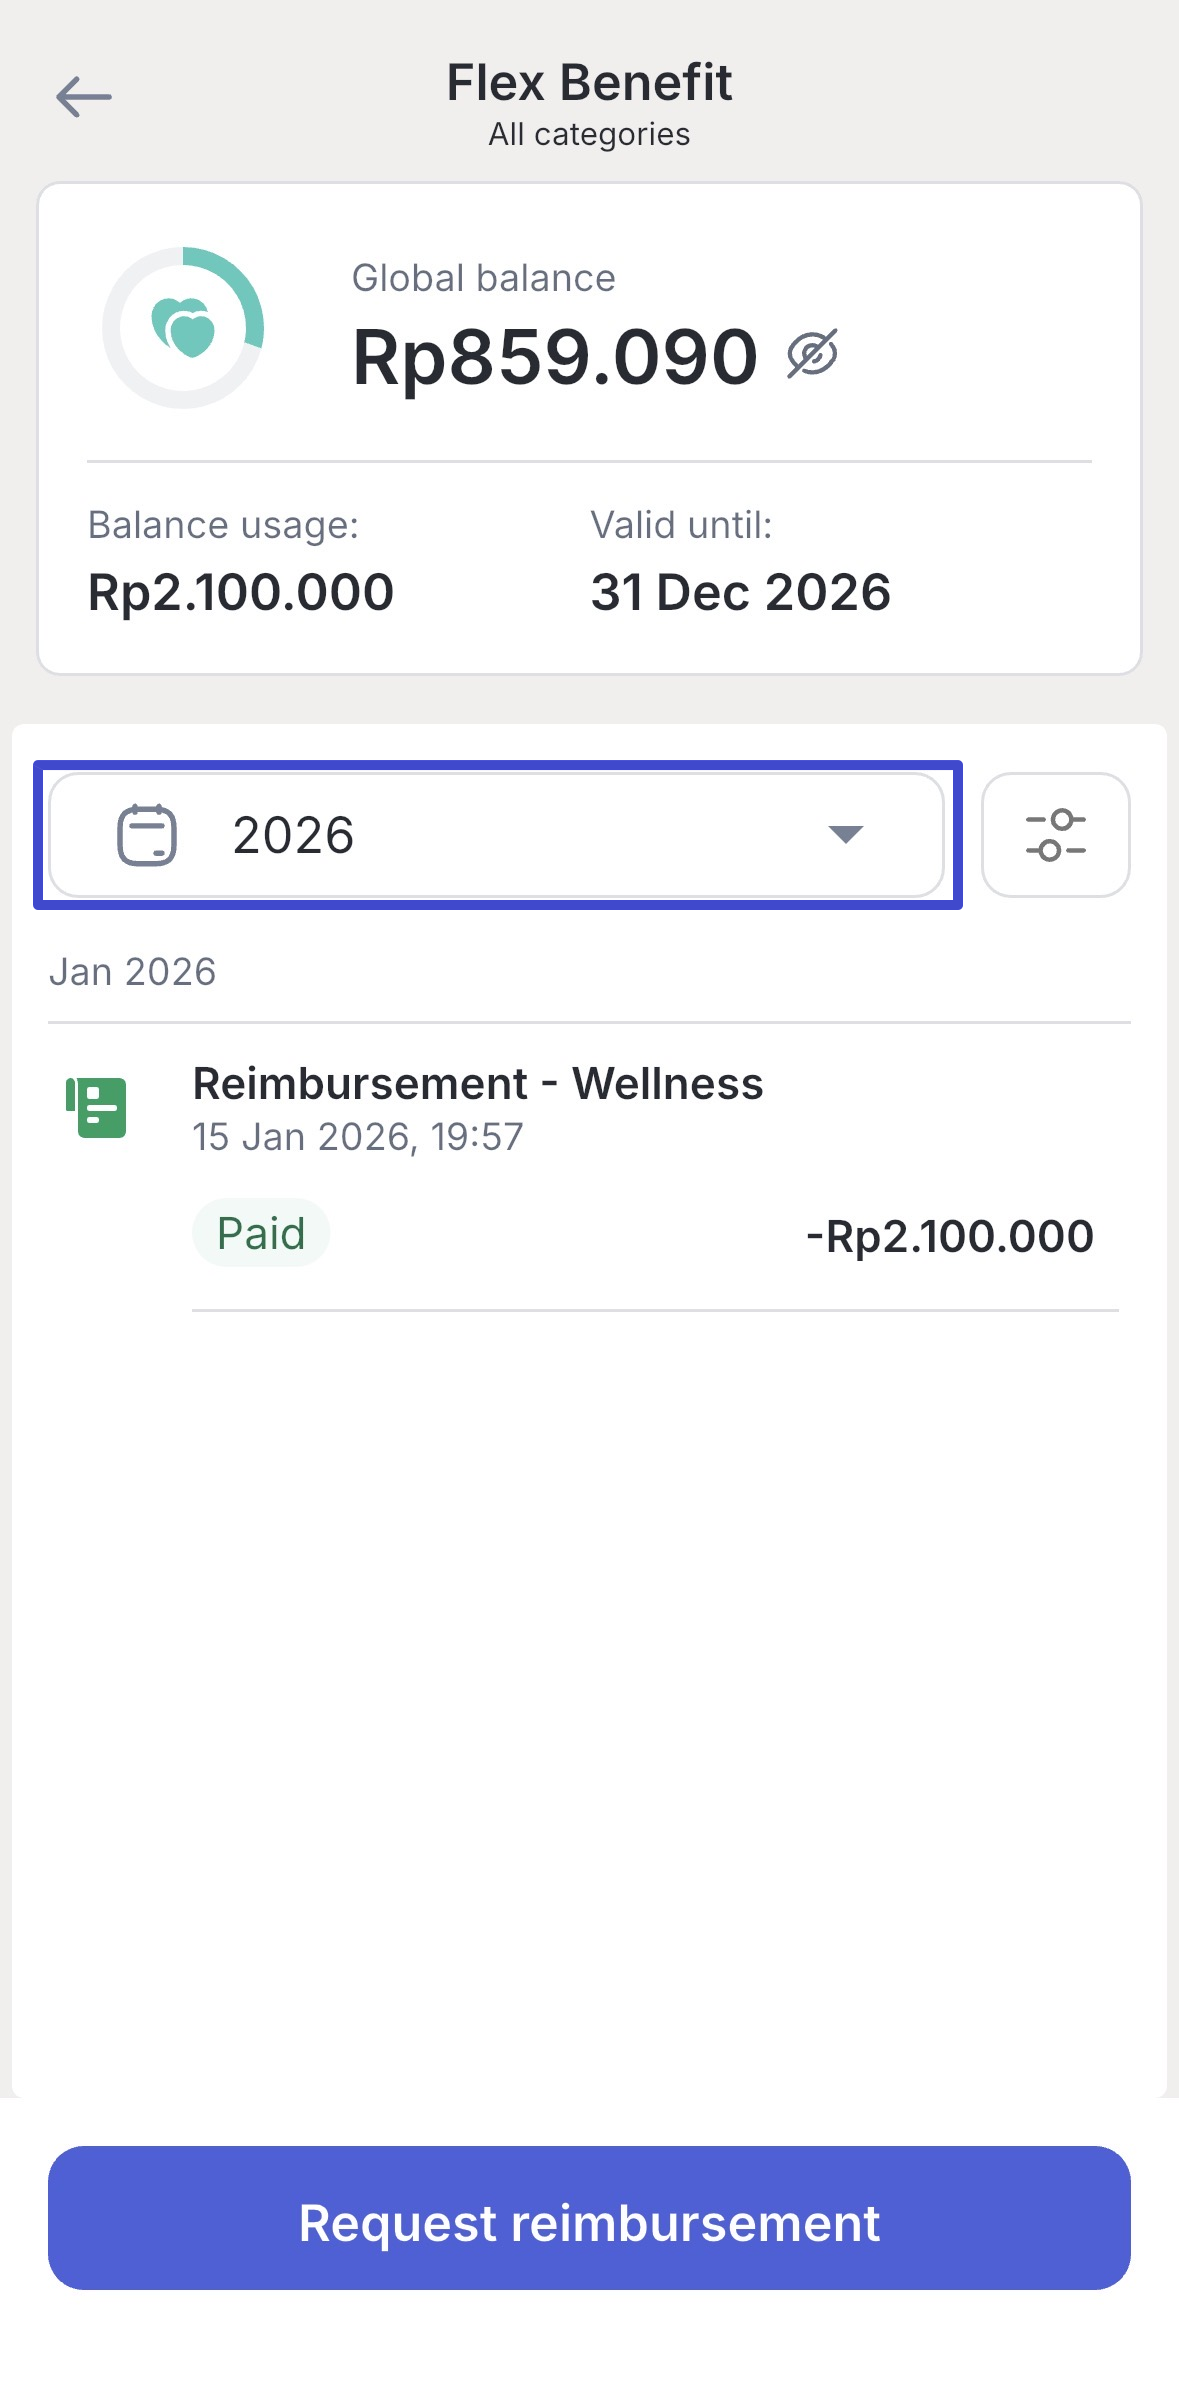This screenshot has width=1179, height=2392.
Task: Tap the green reimbursement receipt icon
Action: tap(96, 1107)
